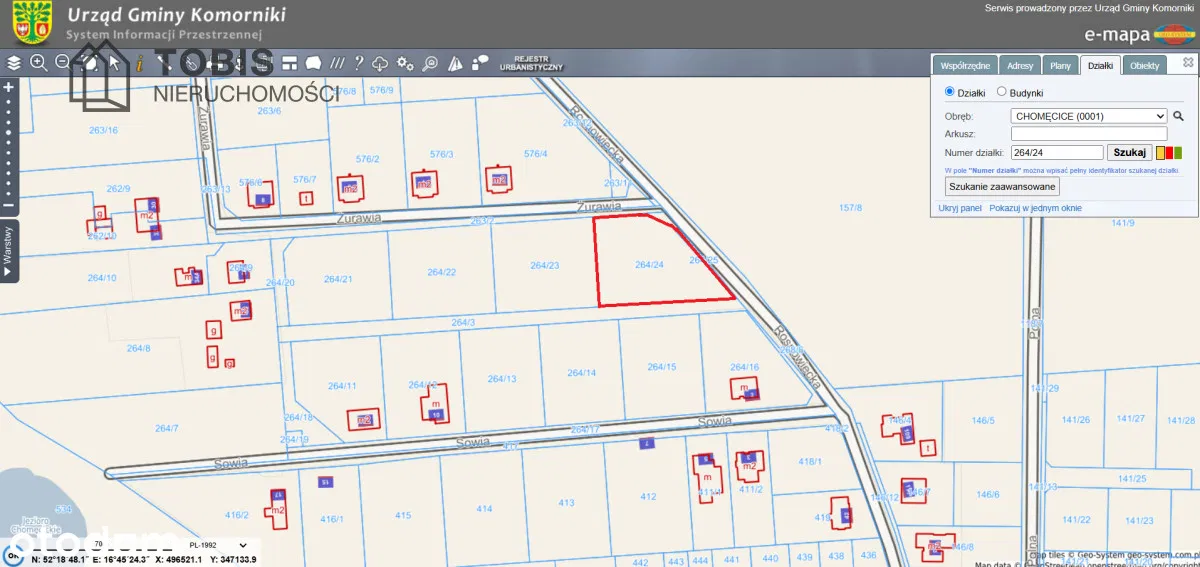1200x567 pixels.
Task: Click the Ukryj panel link
Action: point(960,208)
